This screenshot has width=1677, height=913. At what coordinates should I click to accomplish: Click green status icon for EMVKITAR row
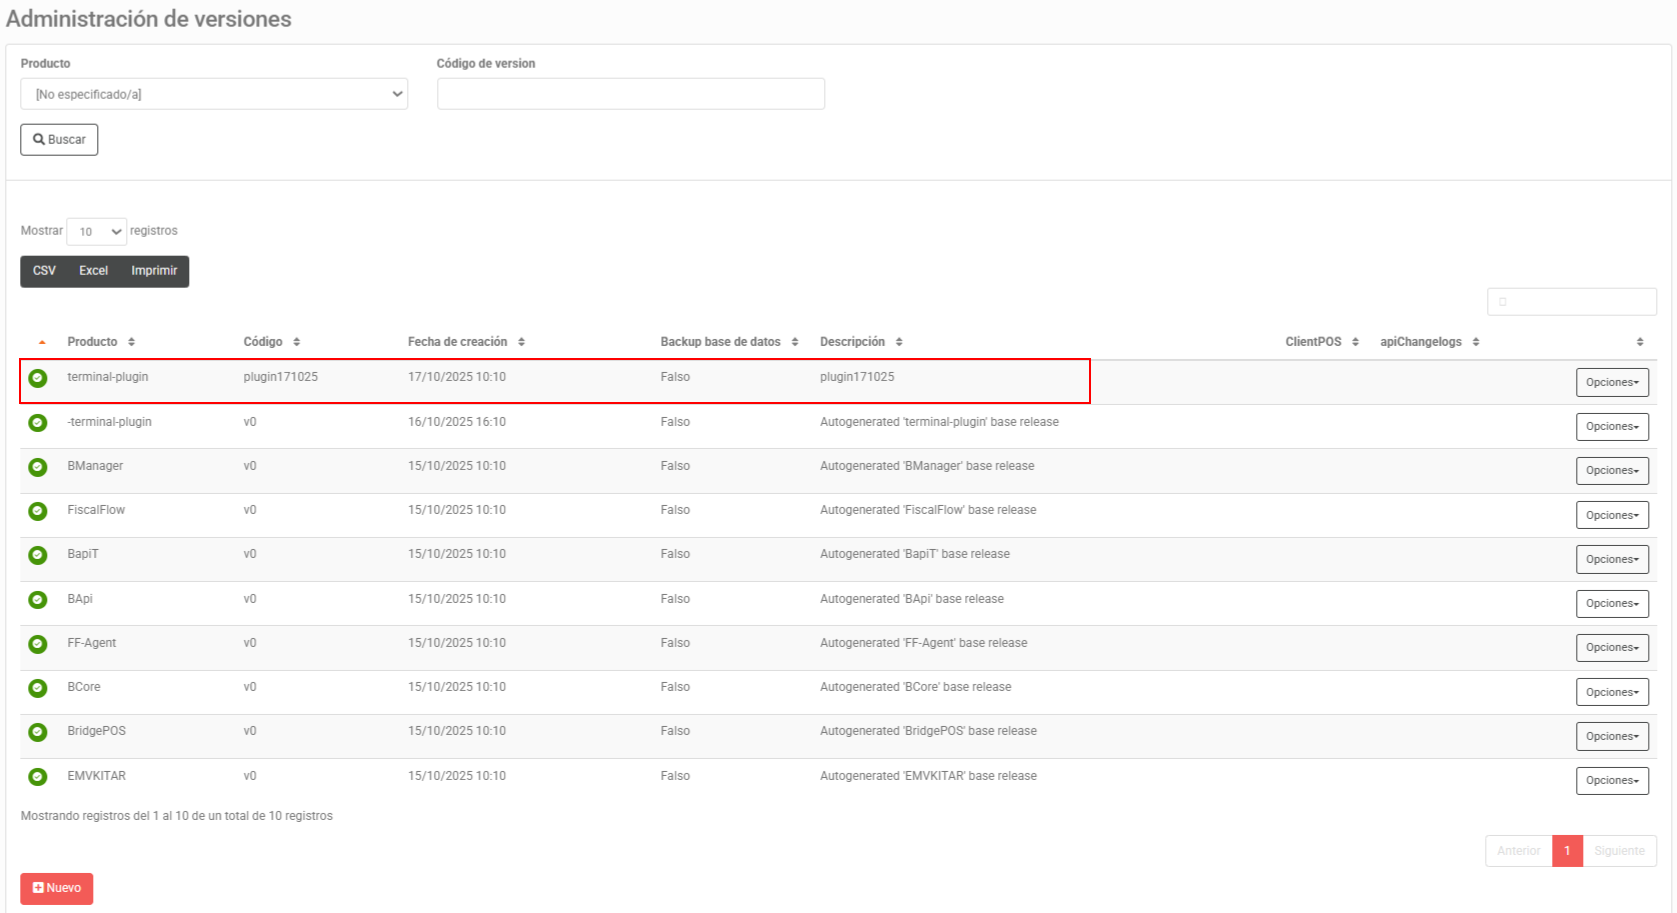coord(38,777)
